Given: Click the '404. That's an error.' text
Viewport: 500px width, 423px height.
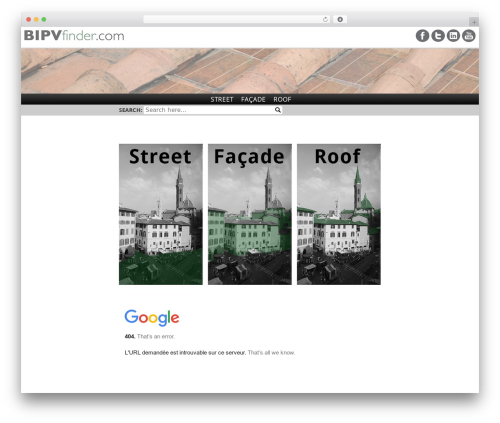Looking at the screenshot, I should [150, 336].
